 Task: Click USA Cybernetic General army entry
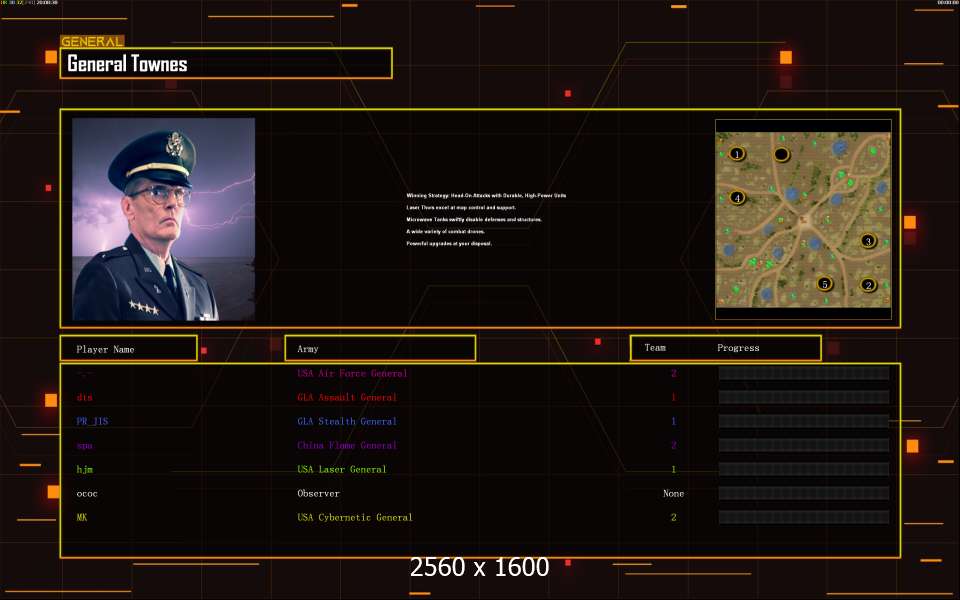355,517
